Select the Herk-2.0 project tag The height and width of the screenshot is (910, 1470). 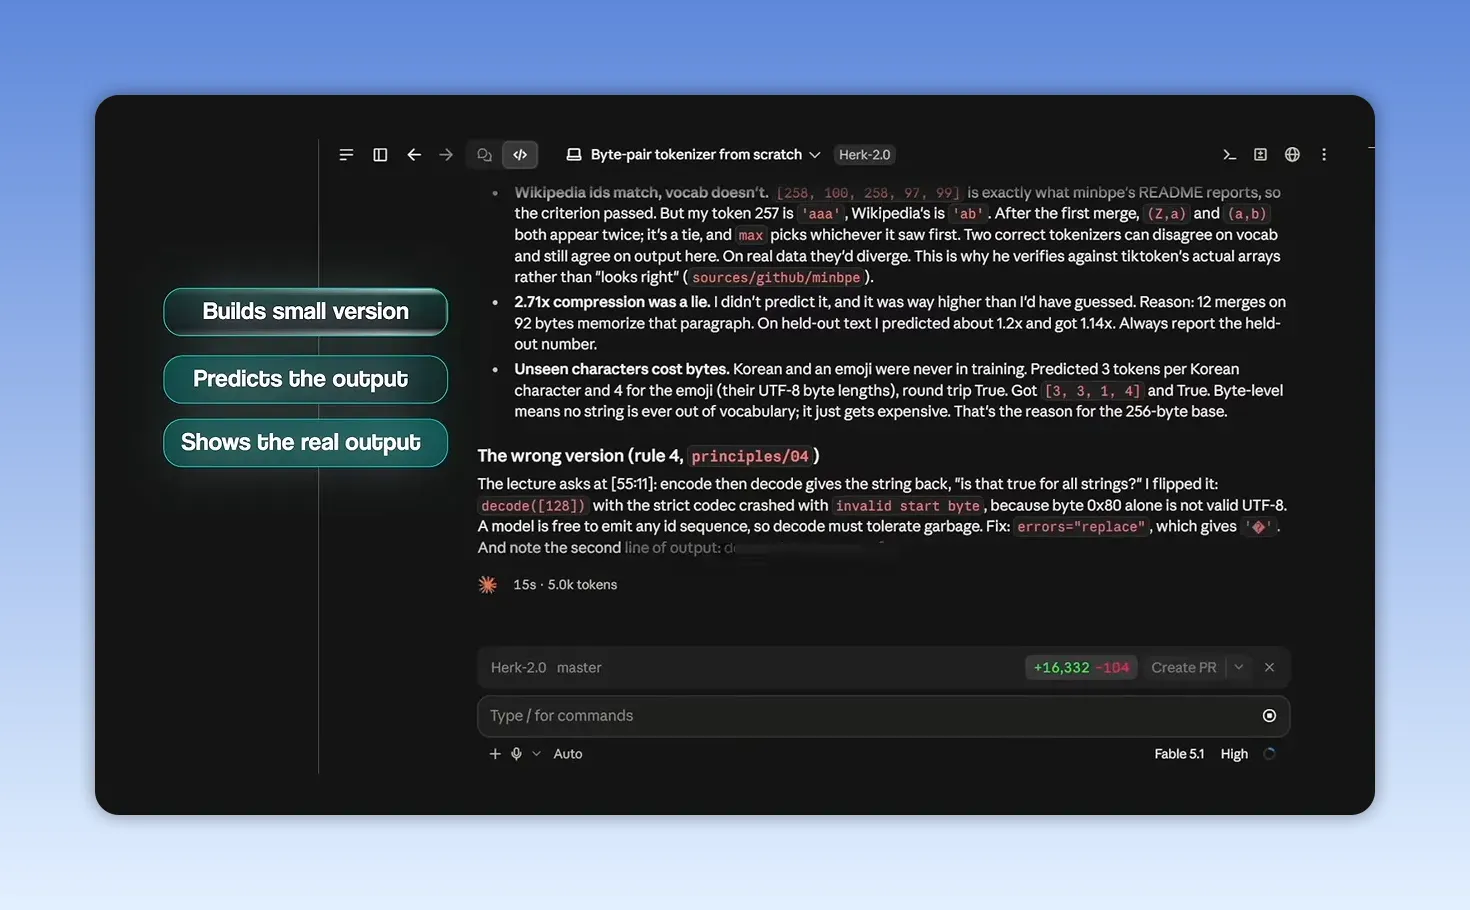pyautogui.click(x=864, y=155)
